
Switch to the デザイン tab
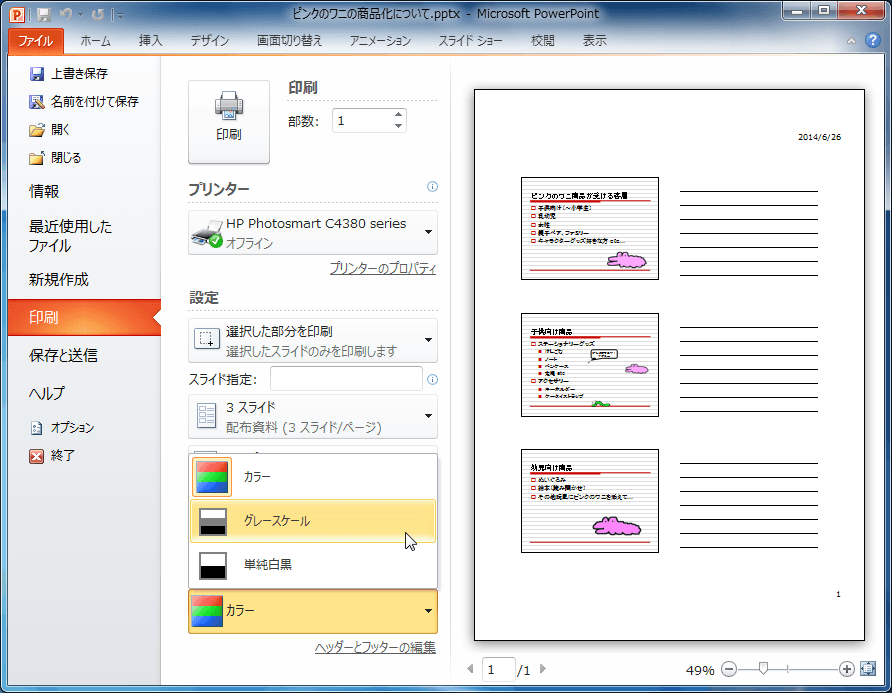click(x=209, y=41)
